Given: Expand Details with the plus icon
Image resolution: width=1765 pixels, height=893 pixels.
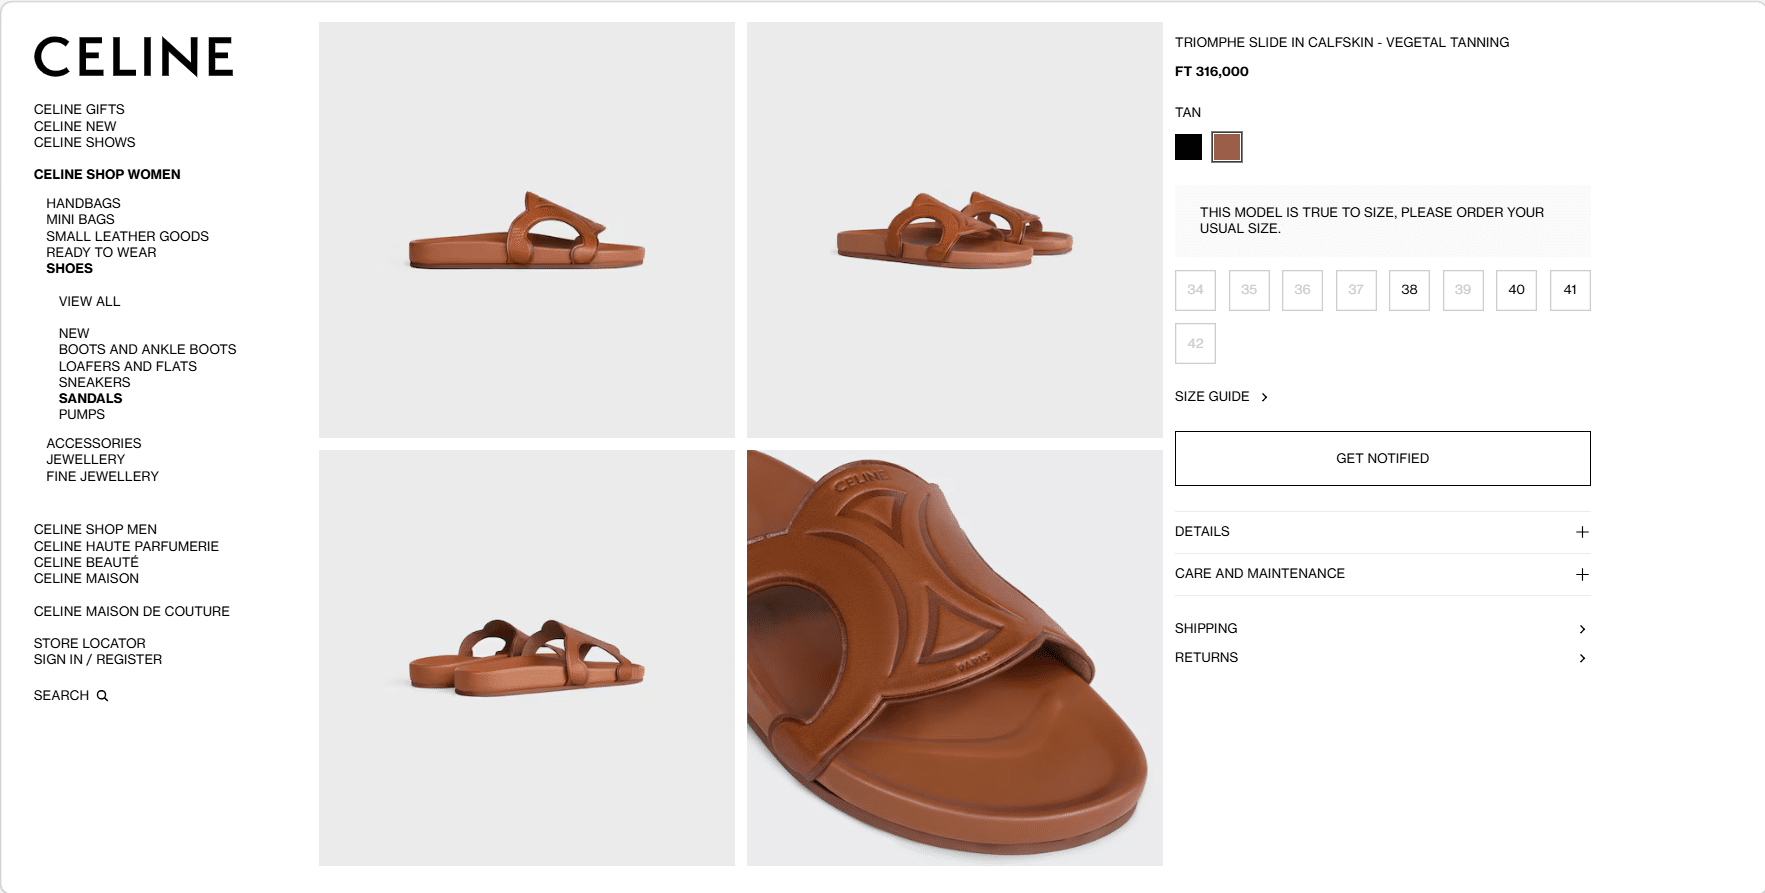Looking at the screenshot, I should coord(1582,532).
